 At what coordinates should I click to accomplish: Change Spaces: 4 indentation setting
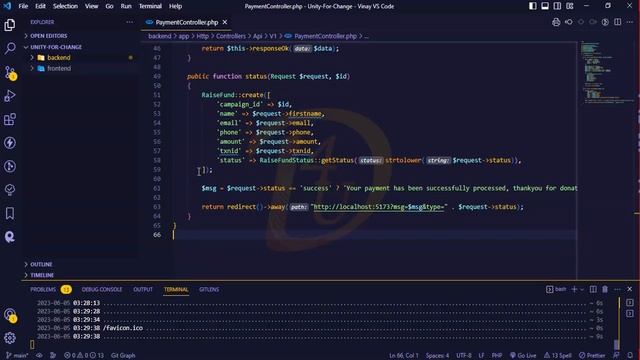[x=437, y=356]
